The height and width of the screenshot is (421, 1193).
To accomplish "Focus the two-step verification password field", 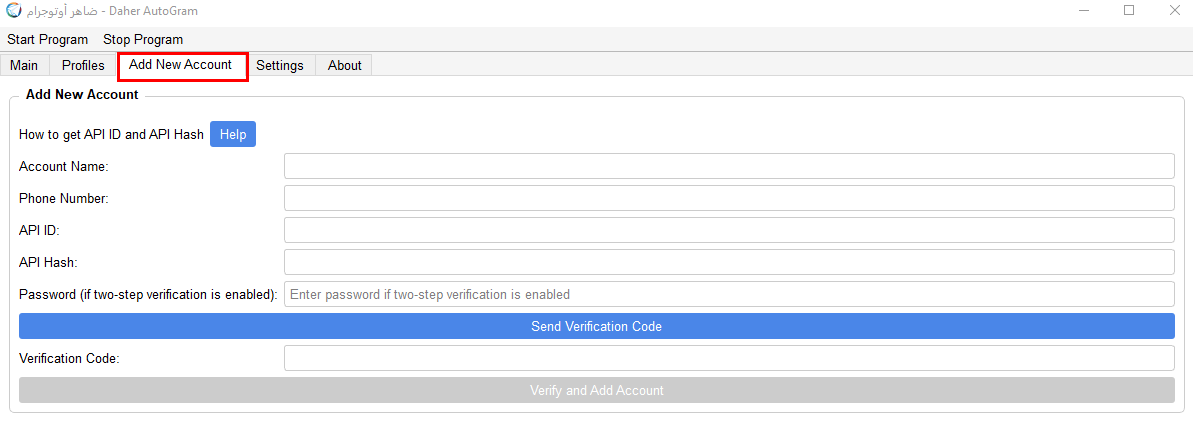I will pyautogui.click(x=729, y=294).
